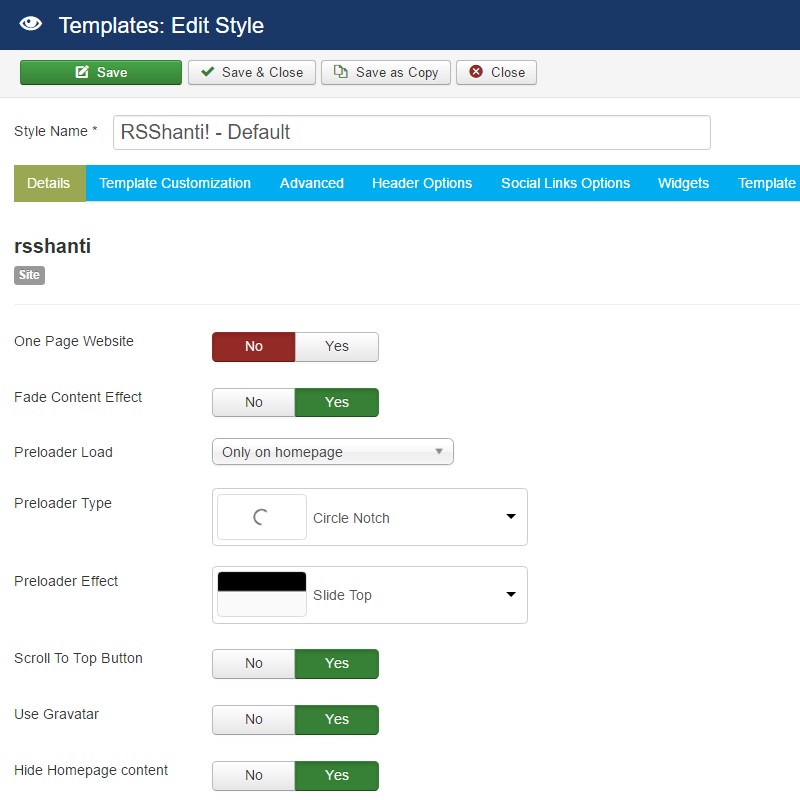
Task: Open Preloader Type Circle Notch dropdown
Action: 370,517
